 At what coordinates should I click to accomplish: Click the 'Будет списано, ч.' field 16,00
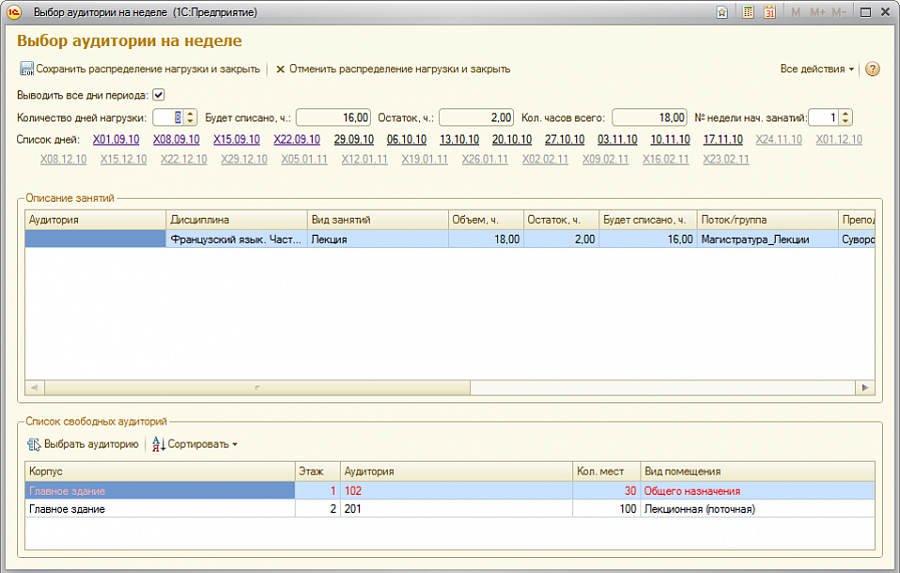pos(333,118)
